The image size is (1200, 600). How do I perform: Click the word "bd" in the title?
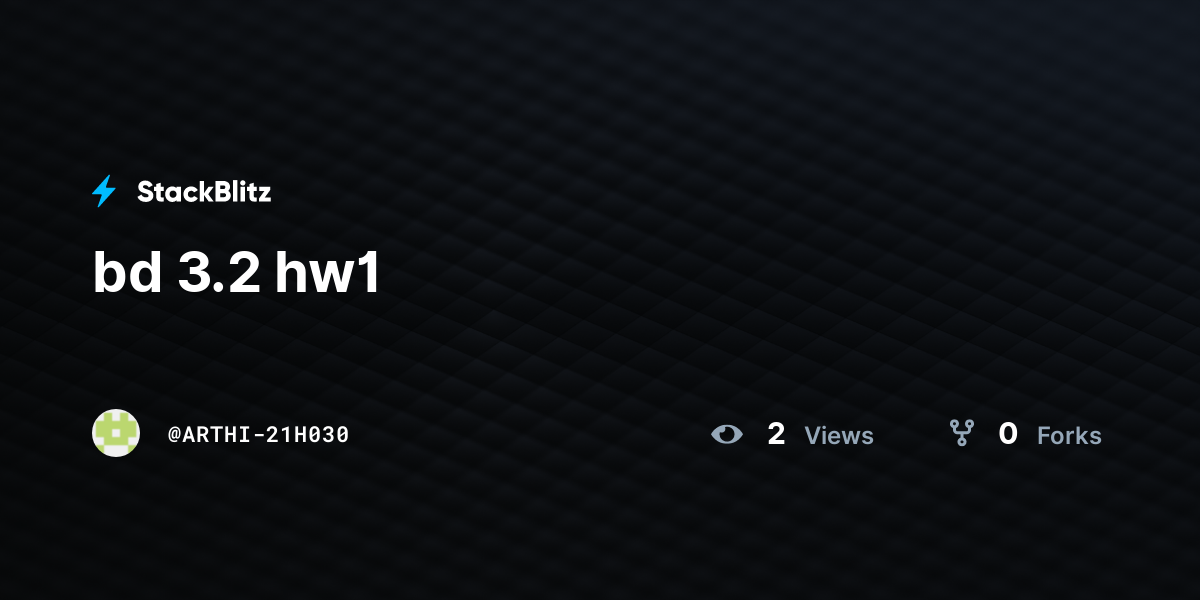tap(127, 273)
